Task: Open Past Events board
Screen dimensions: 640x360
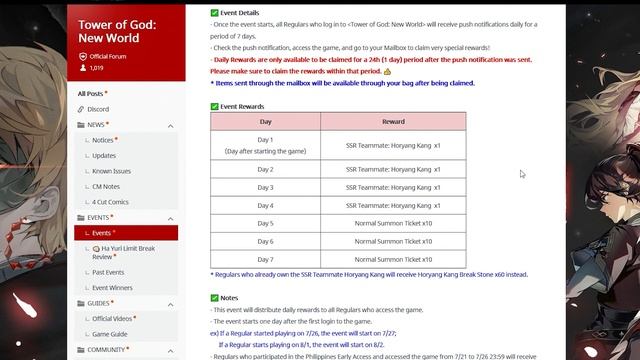Action: pyautogui.click(x=108, y=272)
